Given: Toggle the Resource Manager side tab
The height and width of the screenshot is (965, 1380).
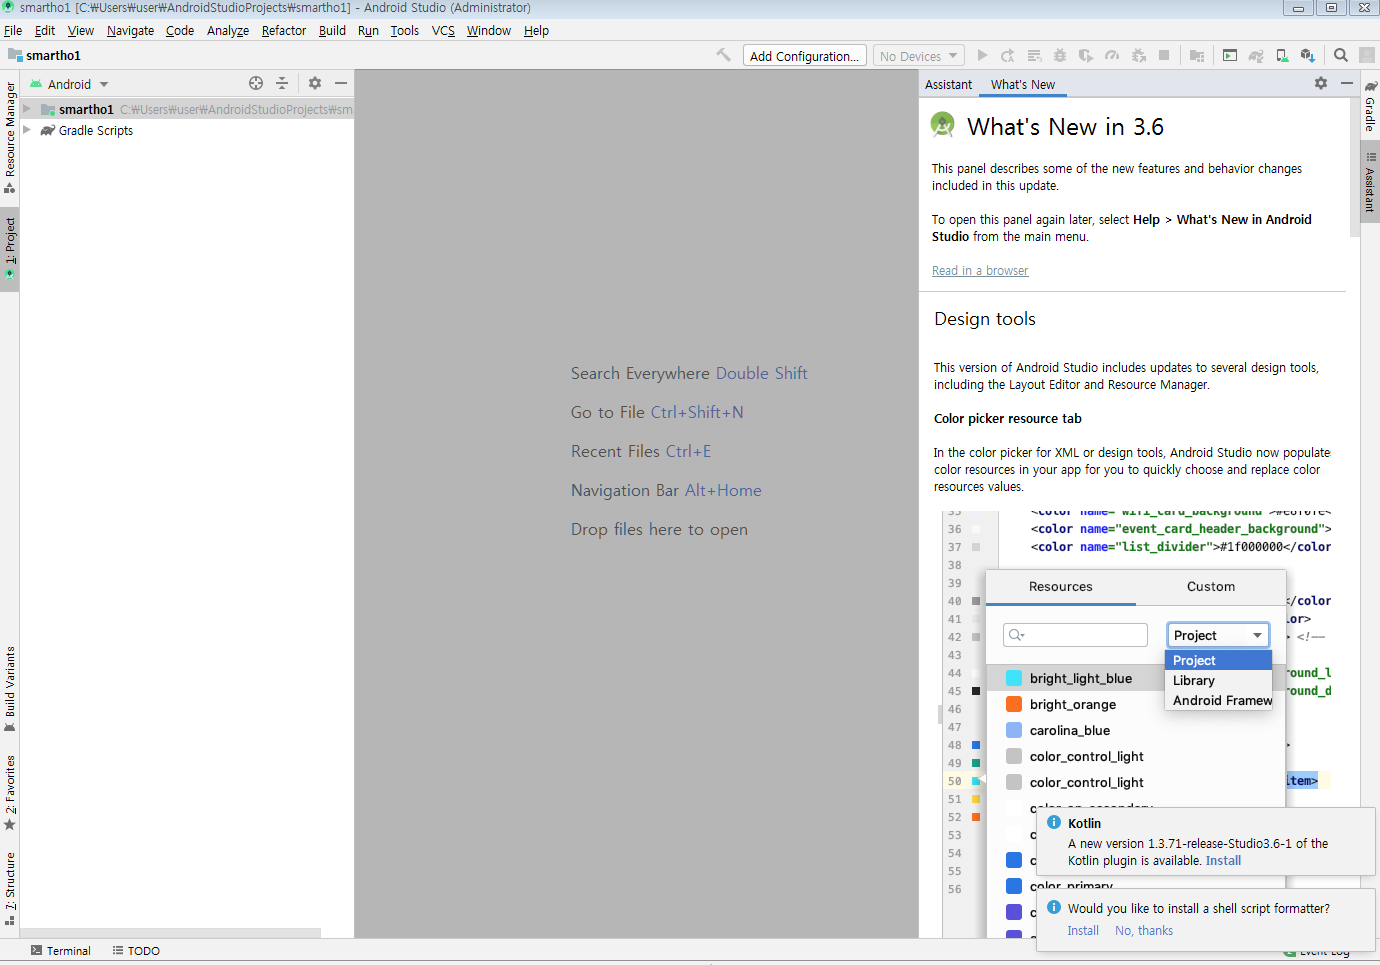Looking at the screenshot, I should click(10, 138).
